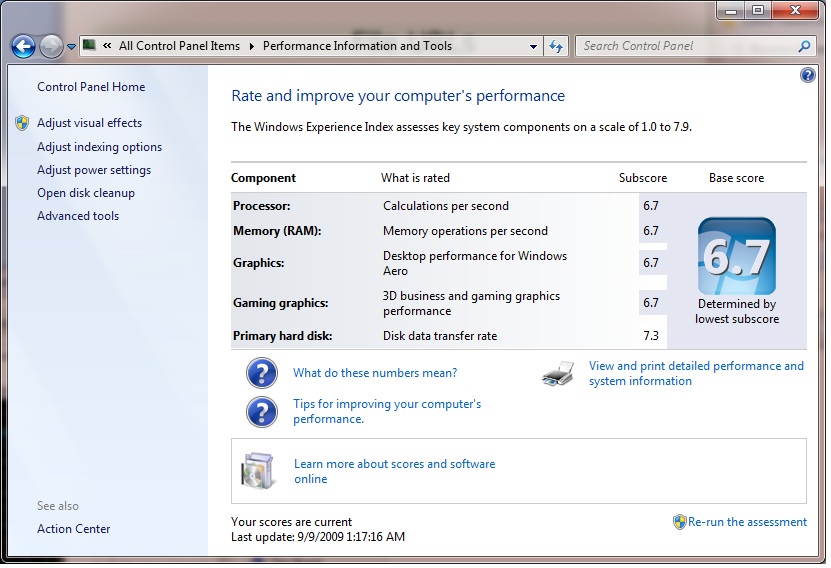Click the Primary hard disk subscore 7.3

[651, 336]
